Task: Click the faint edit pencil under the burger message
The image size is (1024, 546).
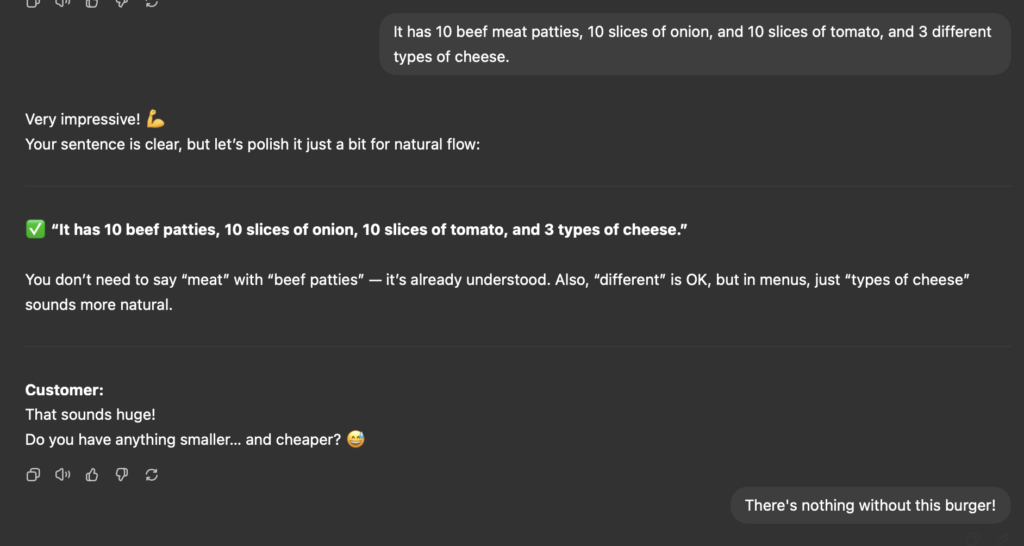Action: tap(1003, 539)
